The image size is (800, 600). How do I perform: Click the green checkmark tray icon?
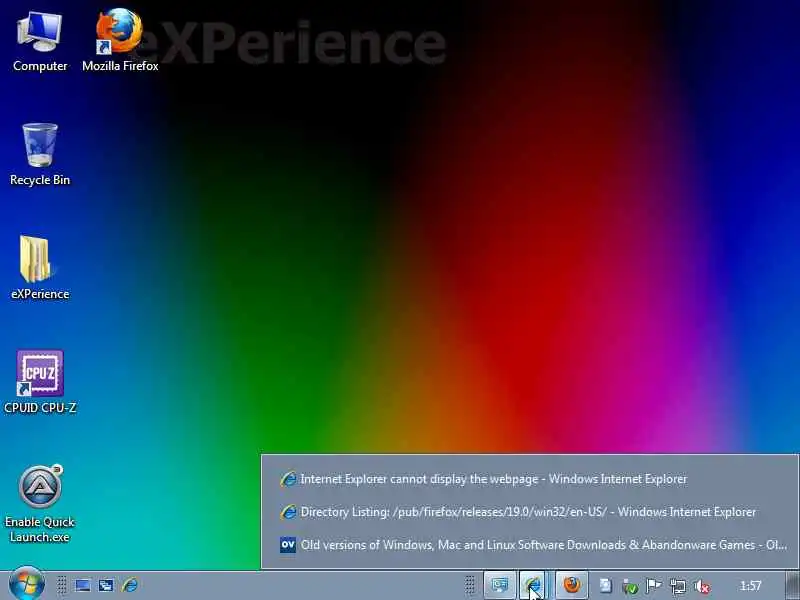(x=631, y=587)
